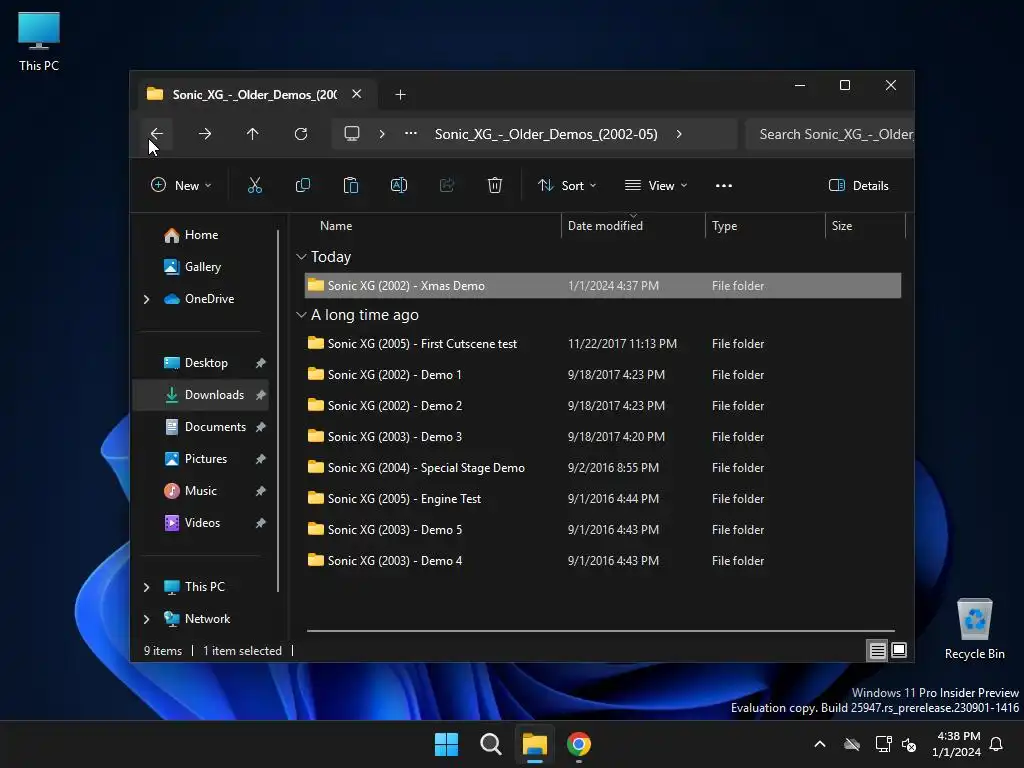Go forward using the forward arrow
This screenshot has width=1024, height=768.
tap(205, 134)
